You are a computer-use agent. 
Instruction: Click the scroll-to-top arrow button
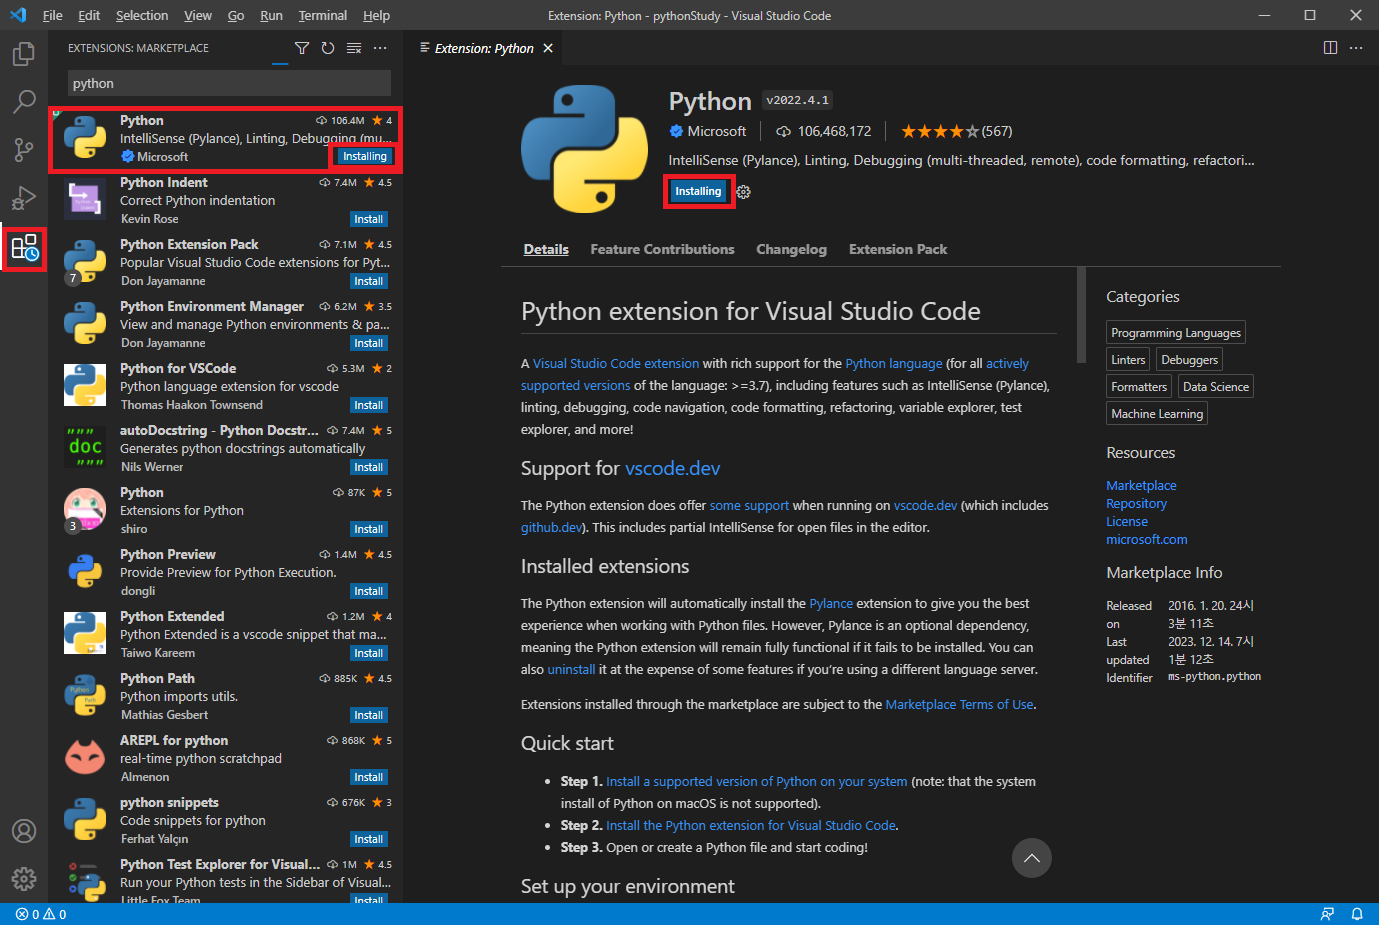point(1032,858)
